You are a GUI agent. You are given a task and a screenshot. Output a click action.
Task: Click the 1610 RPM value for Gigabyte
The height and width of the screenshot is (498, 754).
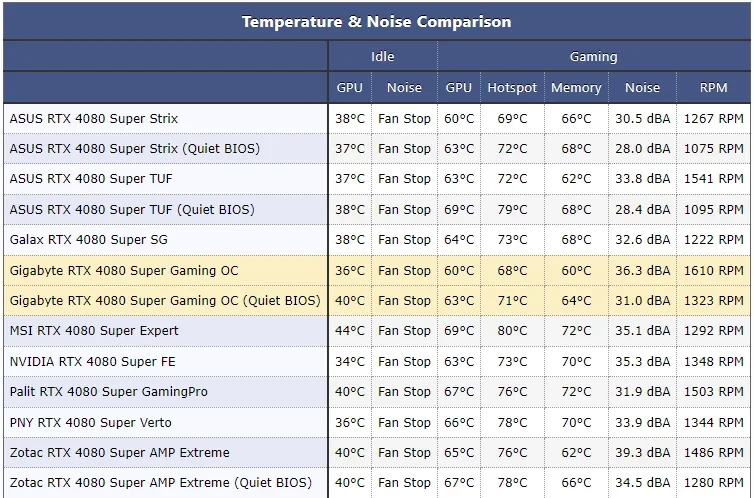click(x=714, y=270)
